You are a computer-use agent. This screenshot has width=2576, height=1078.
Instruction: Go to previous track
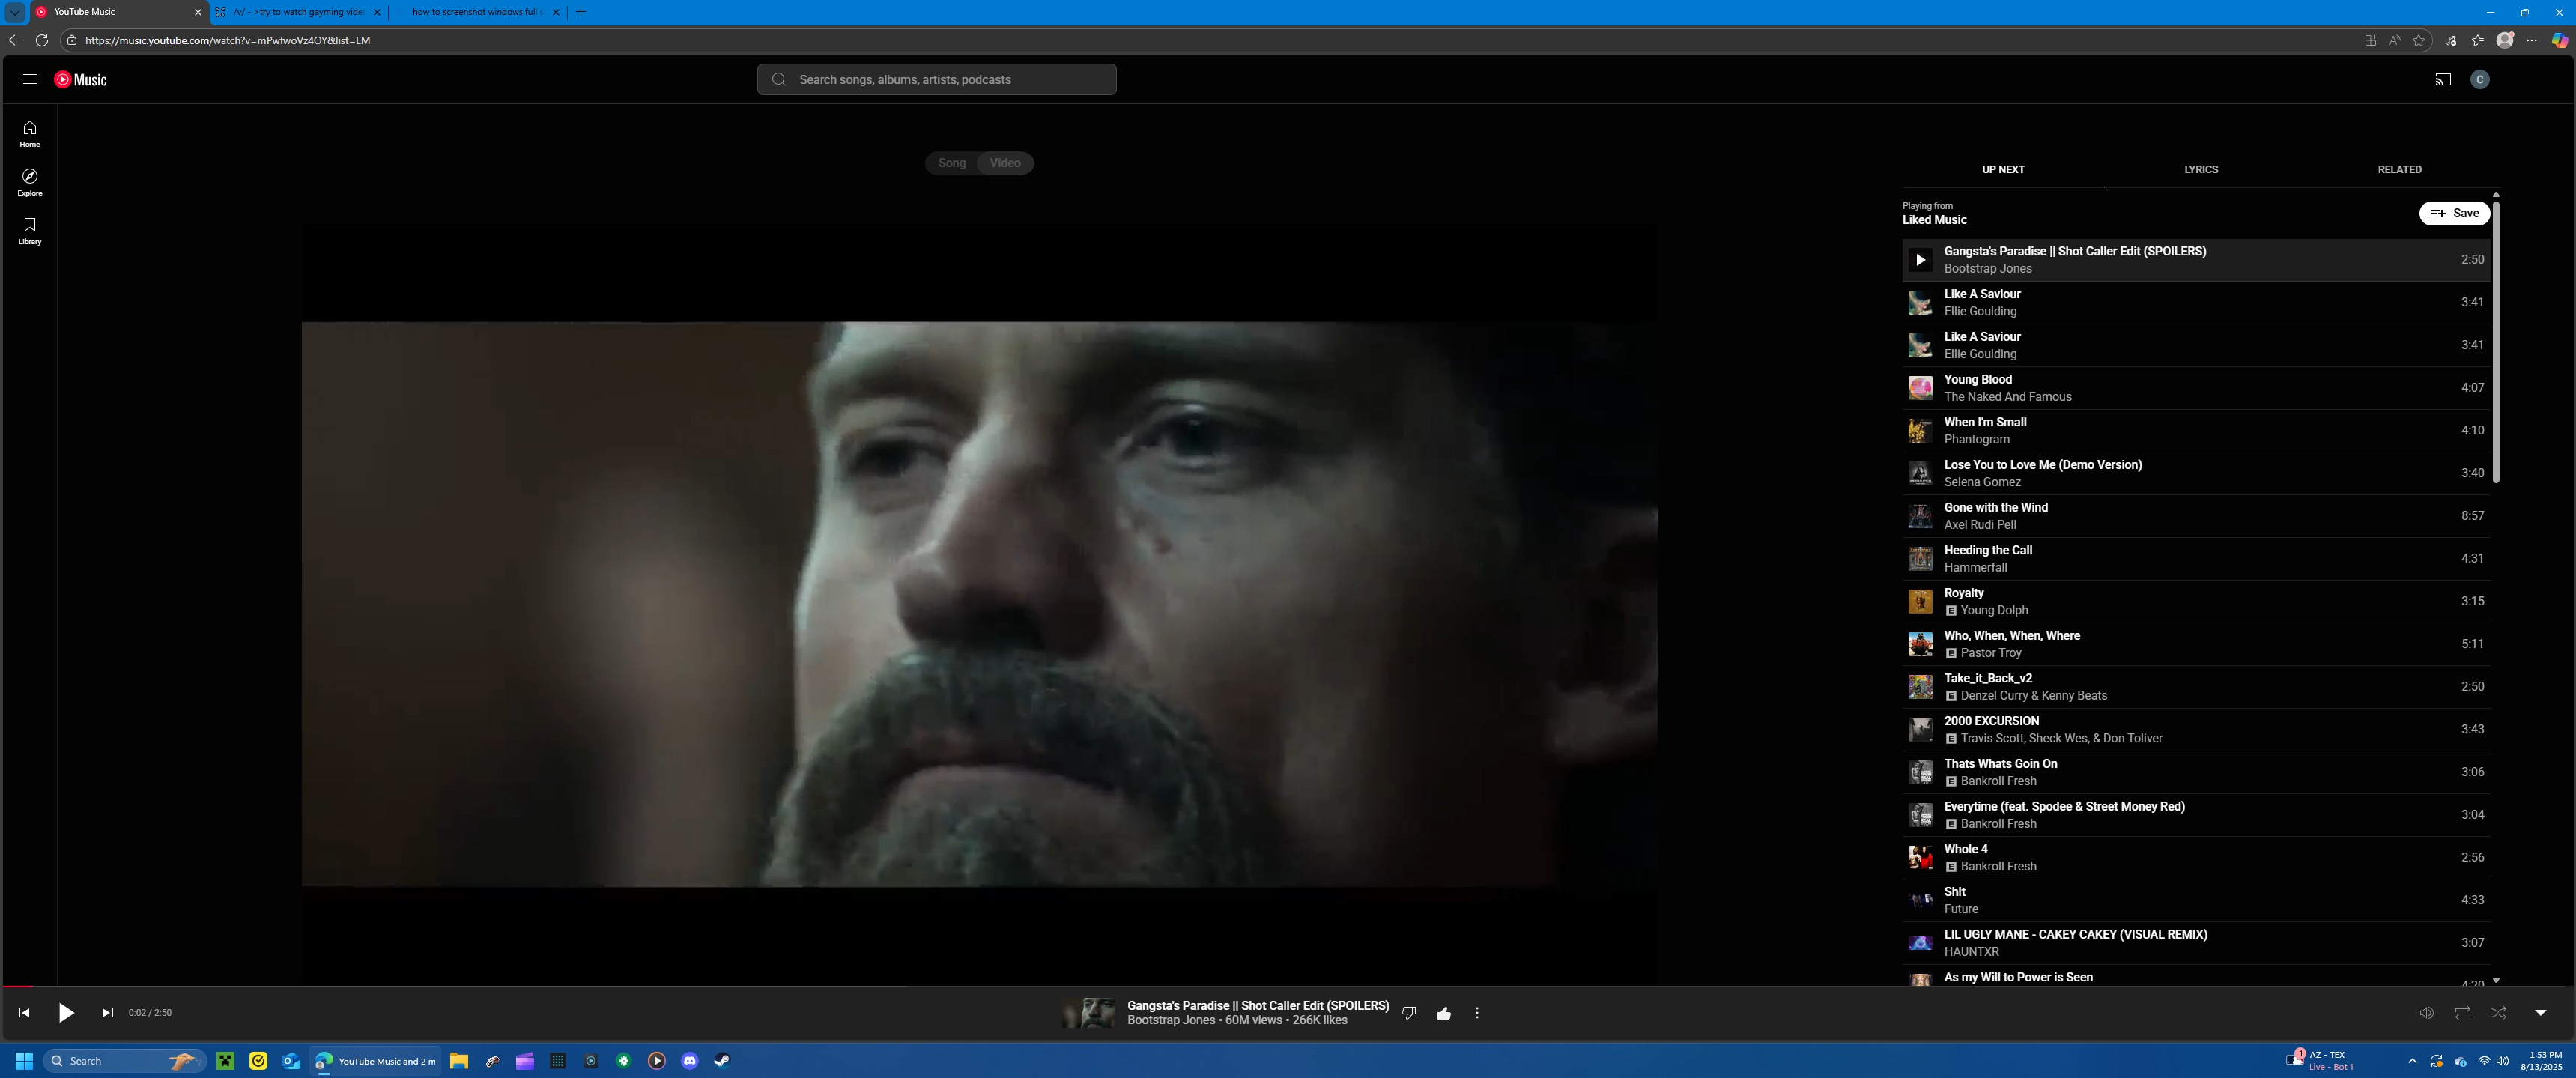(x=24, y=1013)
